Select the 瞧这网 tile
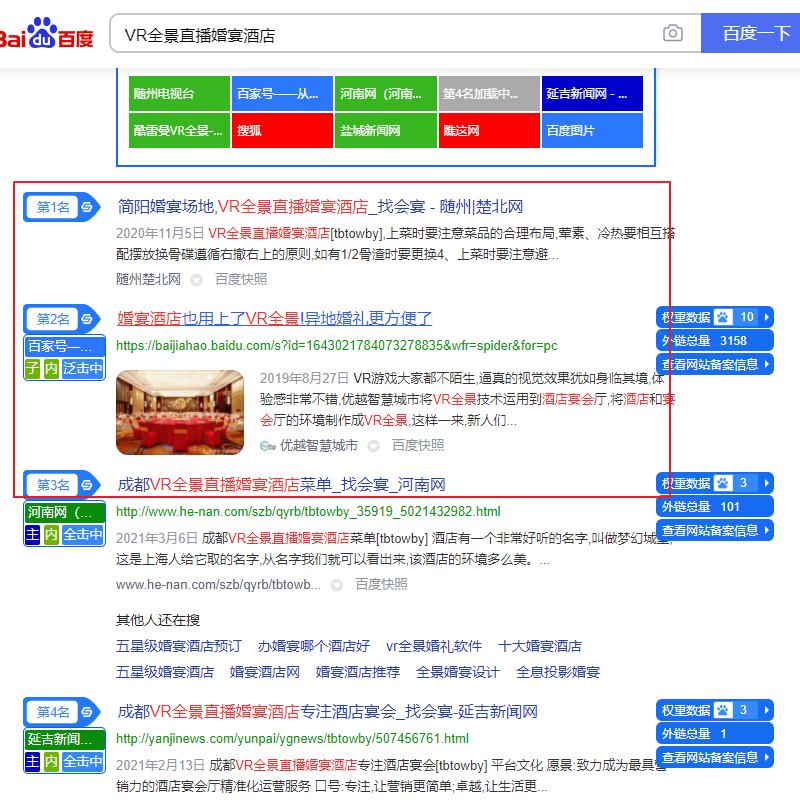Viewport: 800px width, 800px height. tap(489, 131)
